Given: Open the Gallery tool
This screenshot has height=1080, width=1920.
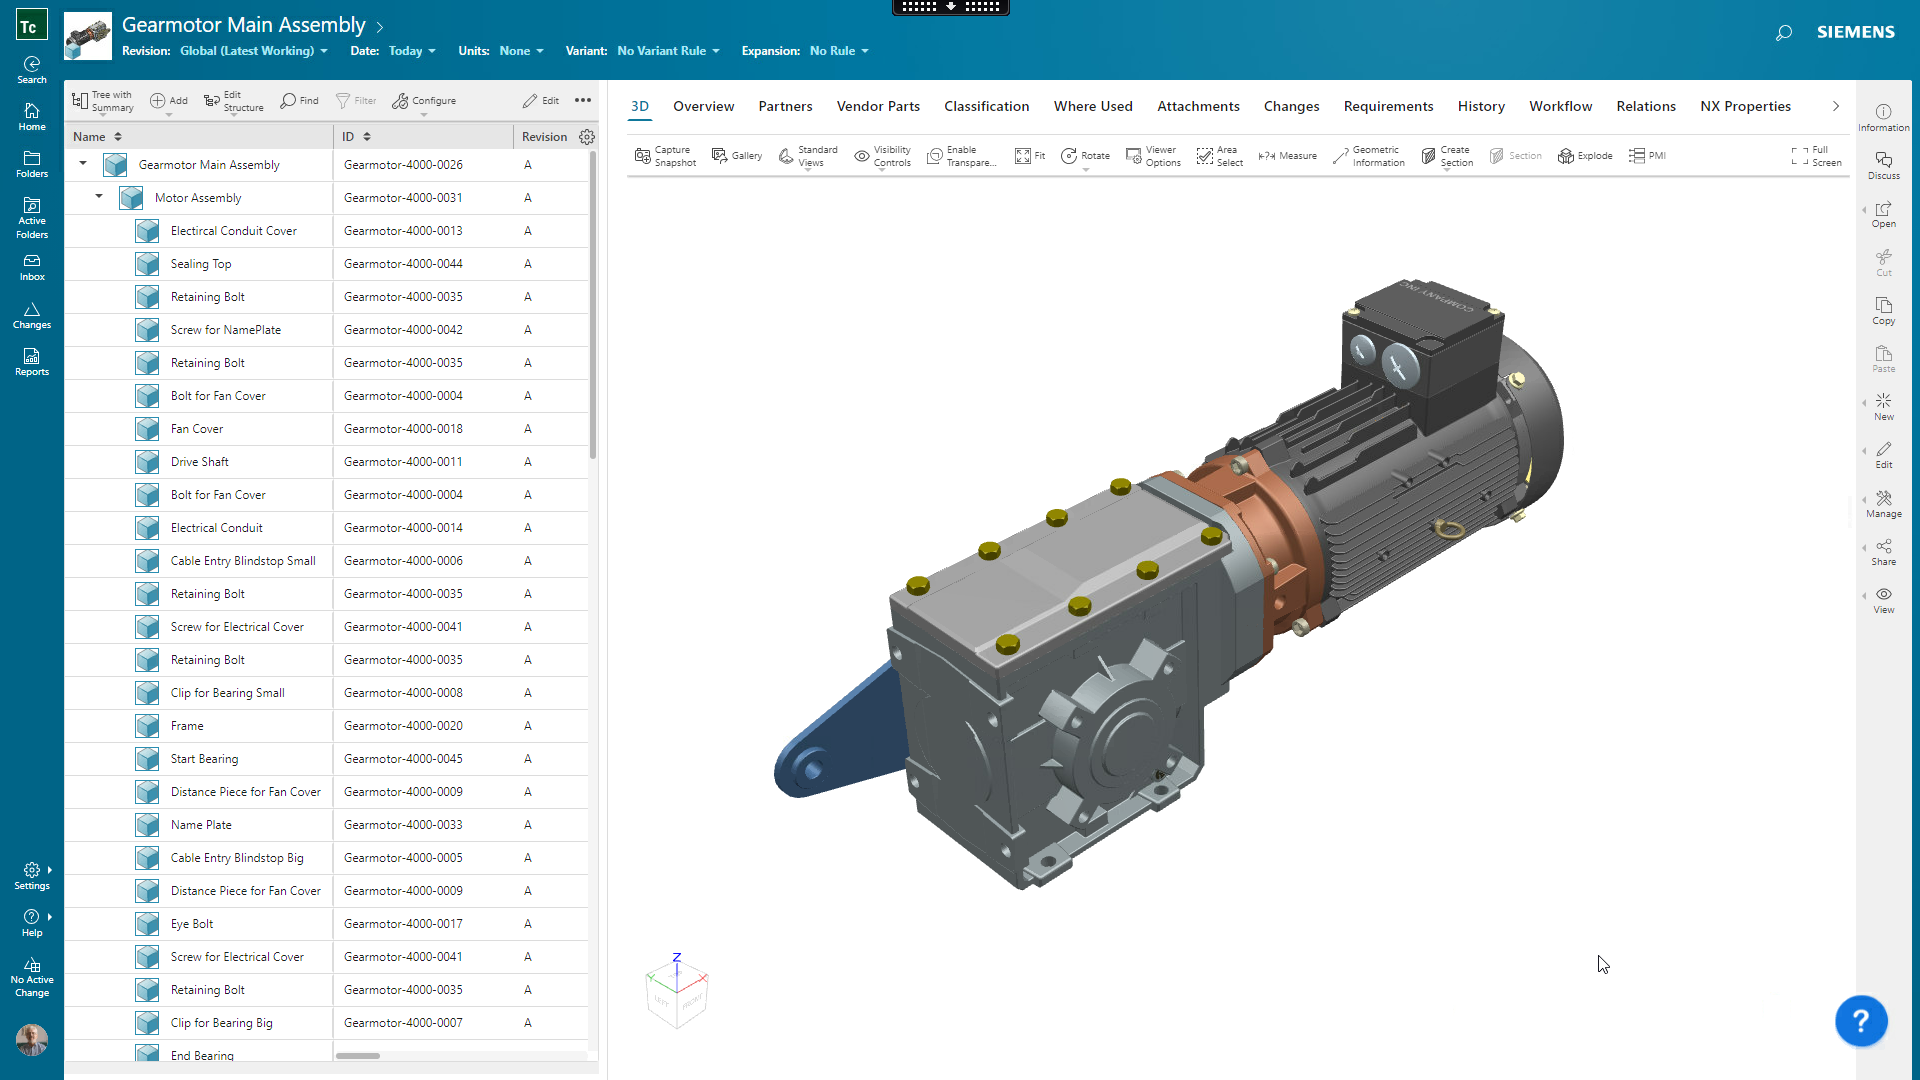Looking at the screenshot, I should click(736, 156).
